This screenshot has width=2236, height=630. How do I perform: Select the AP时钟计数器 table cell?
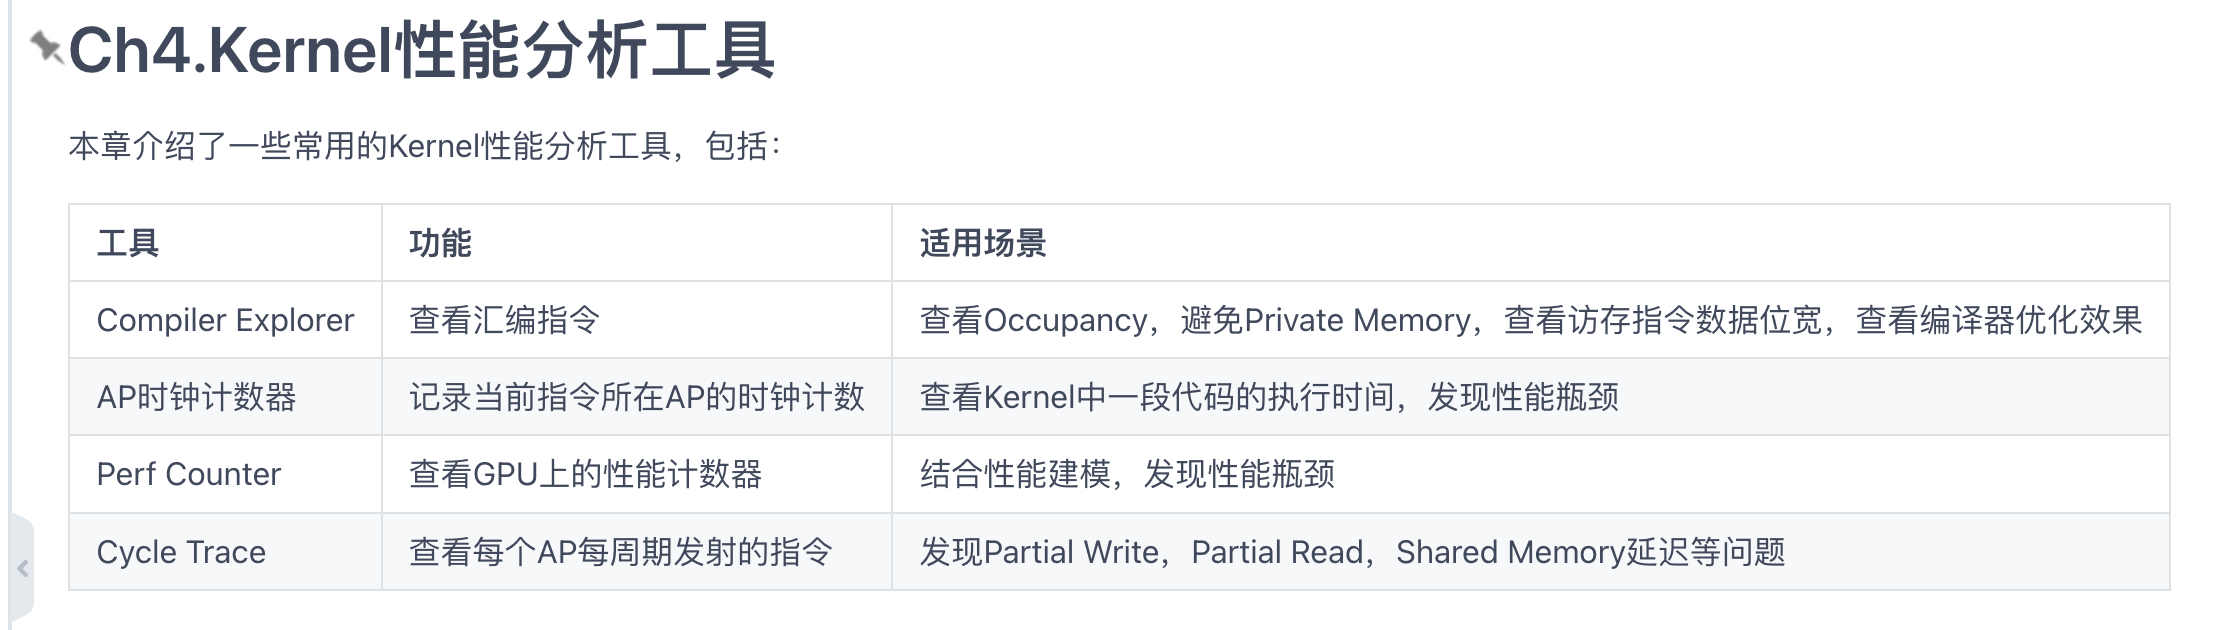[x=196, y=397]
